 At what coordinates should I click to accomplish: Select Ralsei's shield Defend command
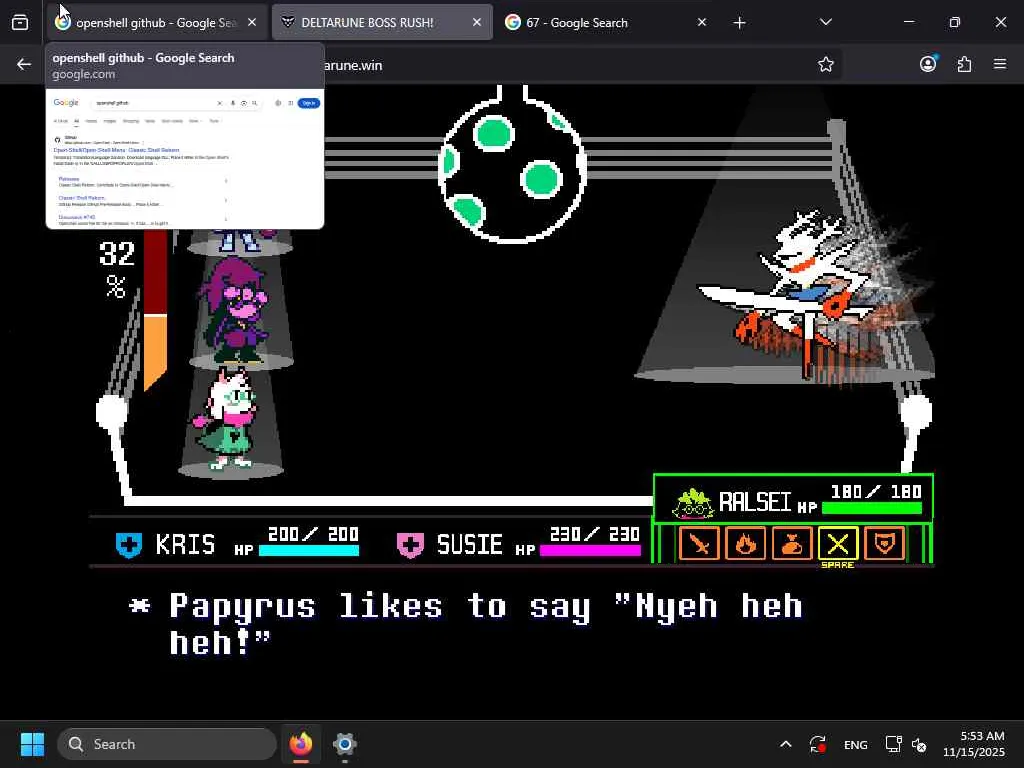(x=884, y=543)
